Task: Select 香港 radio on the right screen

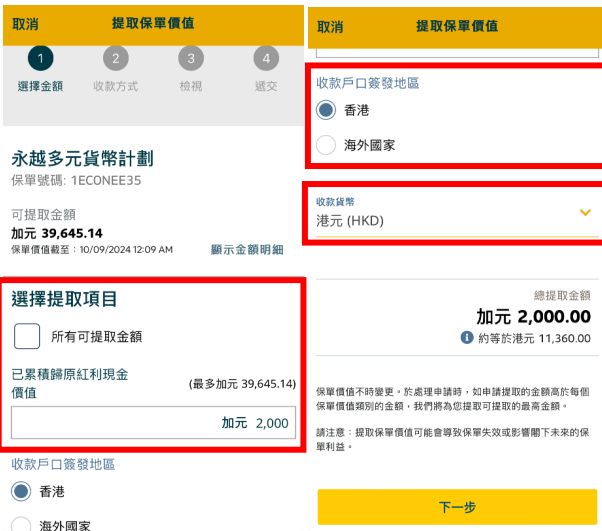Action: 326,110
